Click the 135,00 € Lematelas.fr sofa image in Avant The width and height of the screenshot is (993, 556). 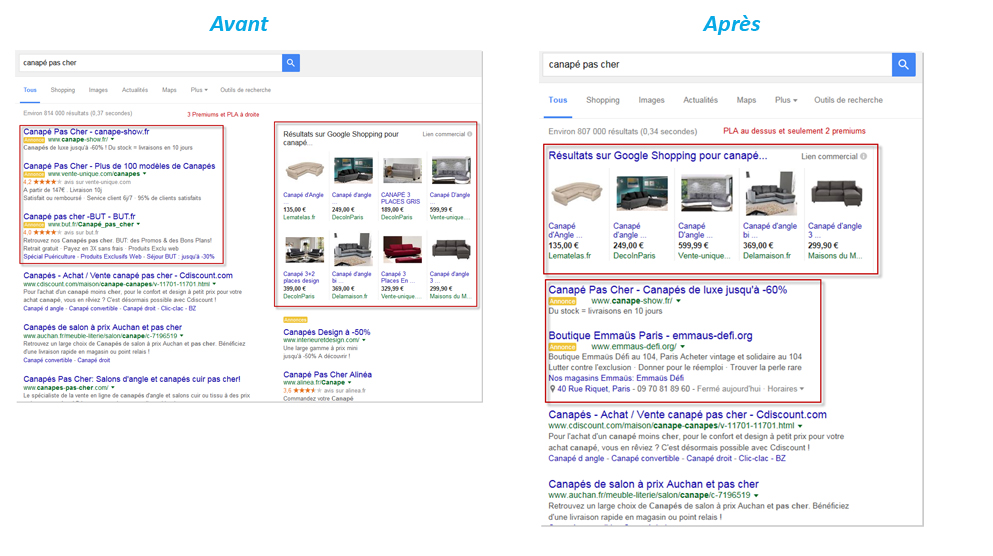point(305,171)
